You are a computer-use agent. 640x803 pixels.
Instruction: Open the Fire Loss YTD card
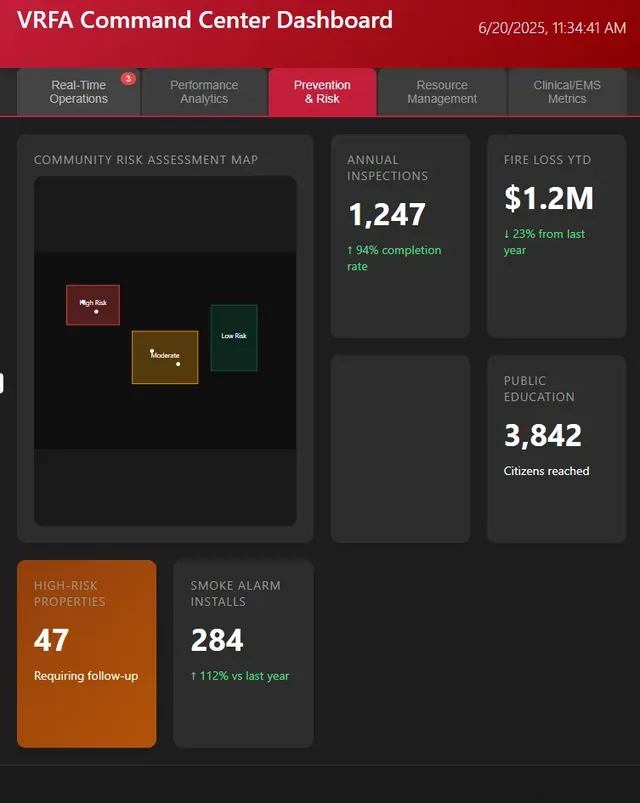(x=557, y=236)
